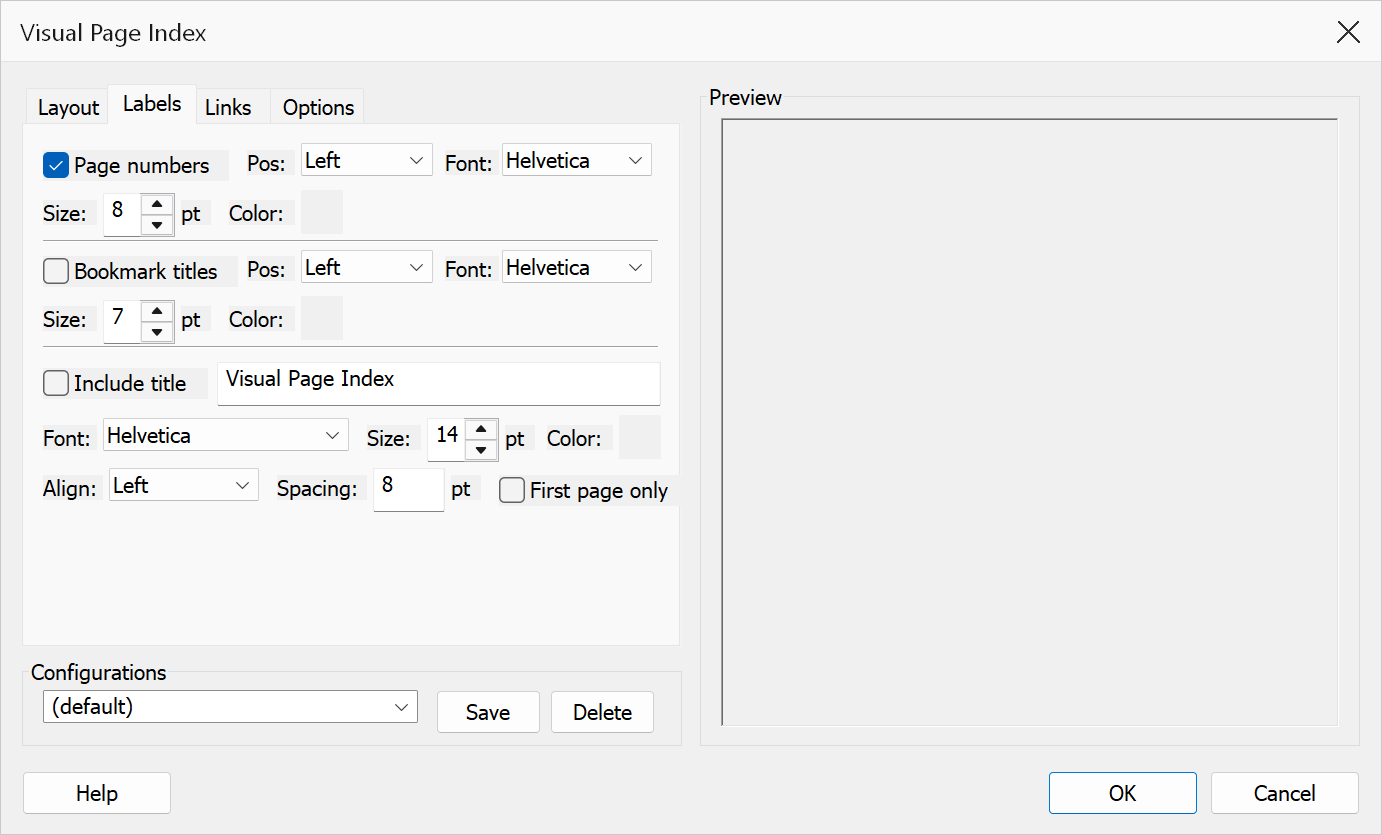Decrease page numbers size with down arrow
Screen dimensions: 1382x835
point(157,224)
